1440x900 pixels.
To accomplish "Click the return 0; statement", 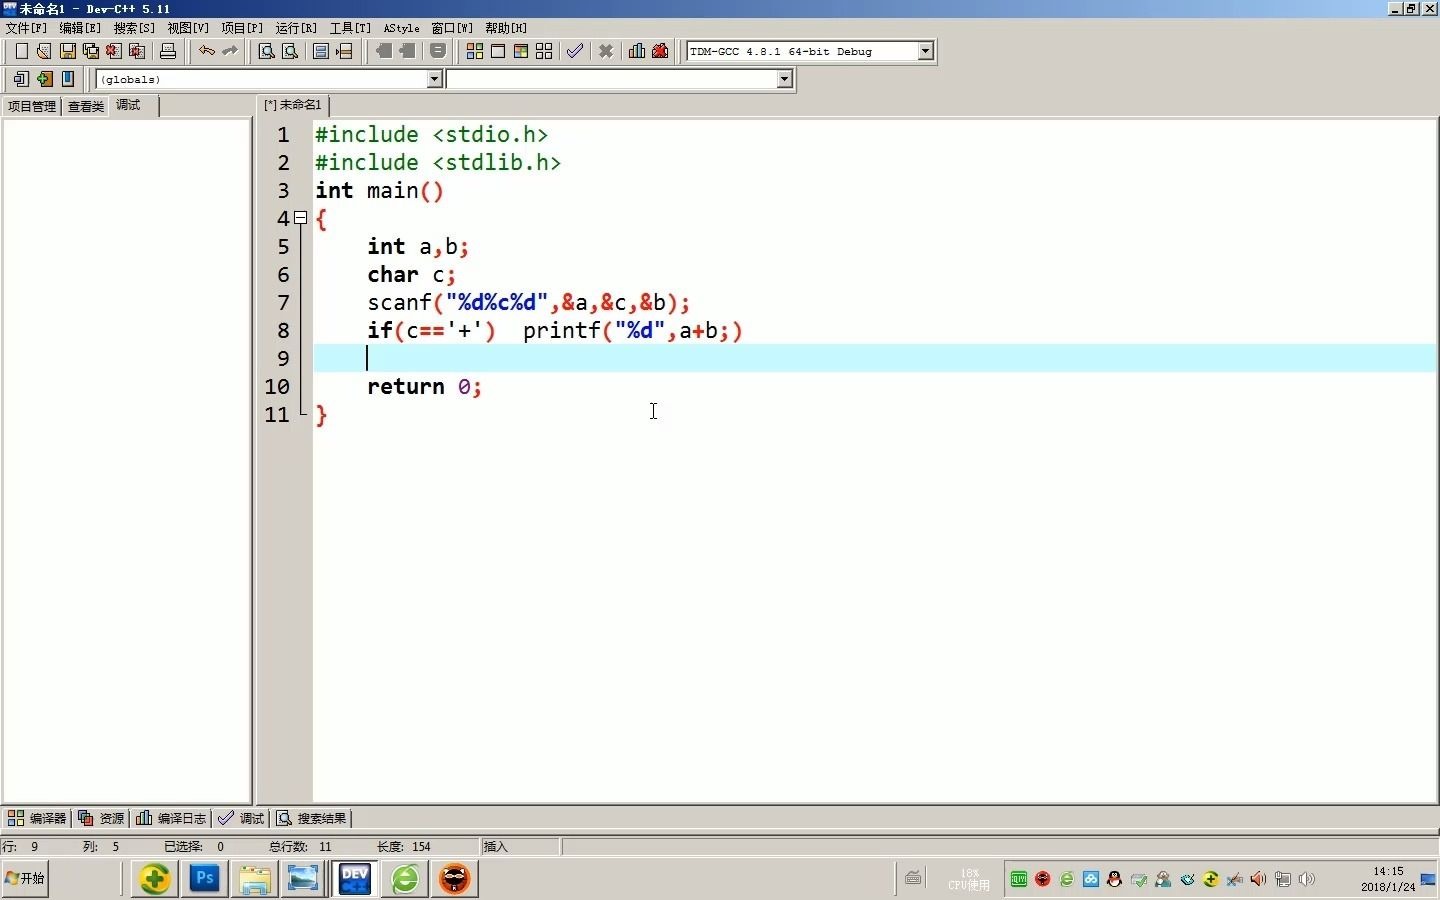I will (424, 386).
